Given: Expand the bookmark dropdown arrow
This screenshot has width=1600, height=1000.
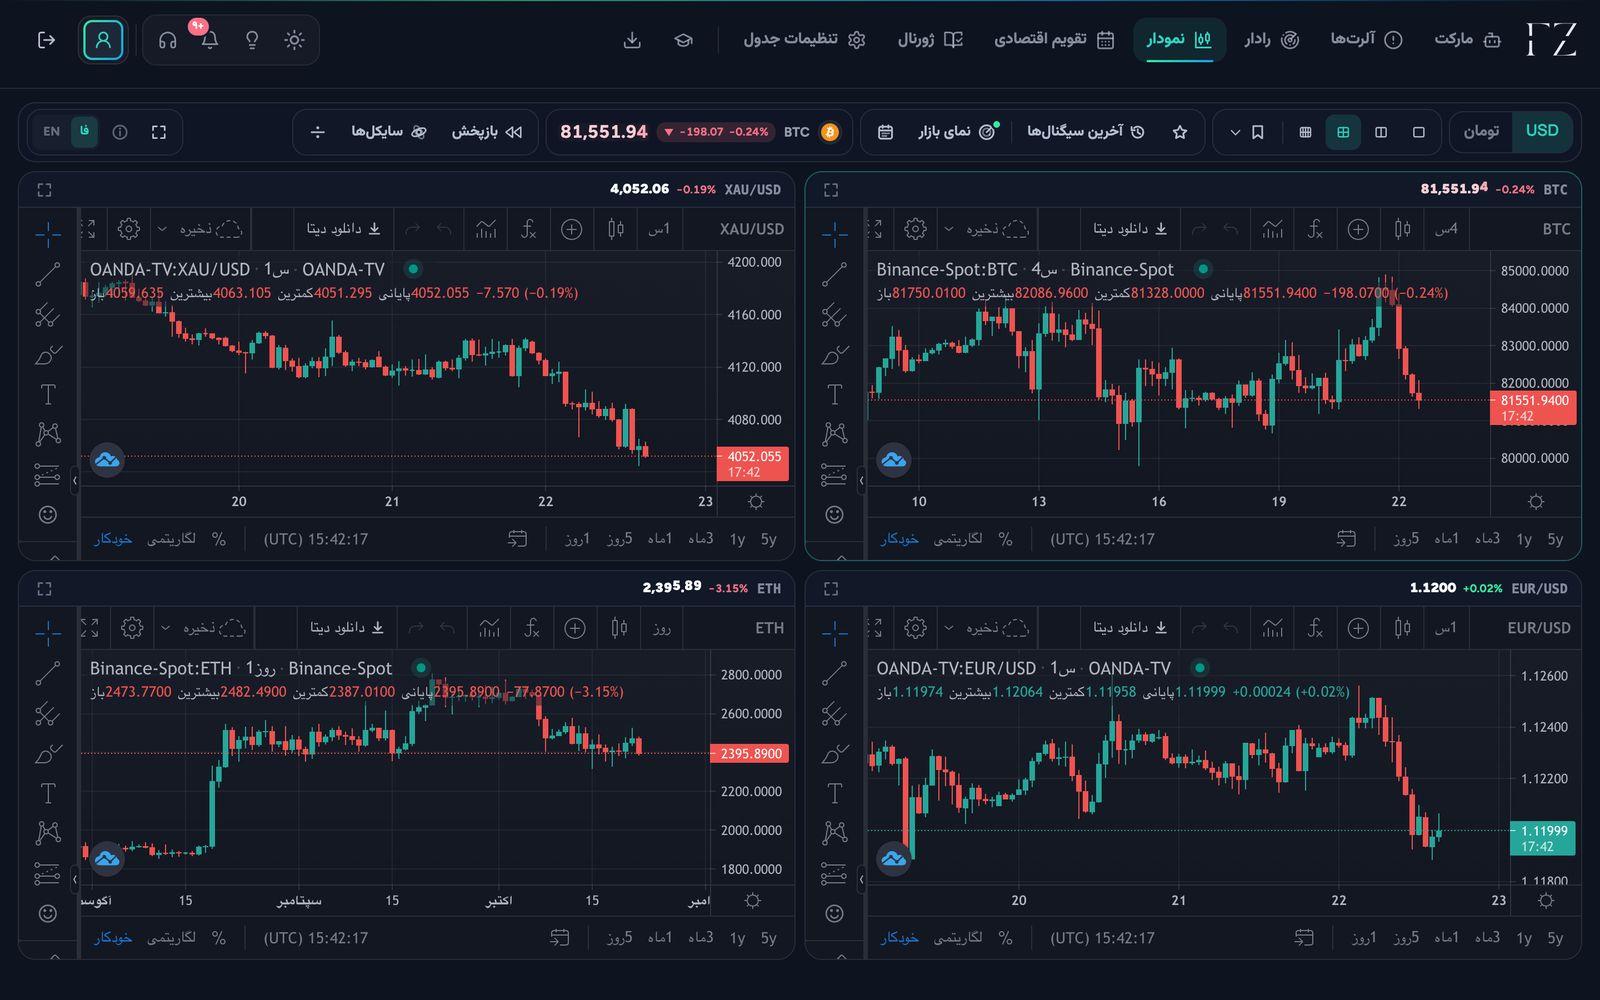Looking at the screenshot, I should tap(1235, 132).
